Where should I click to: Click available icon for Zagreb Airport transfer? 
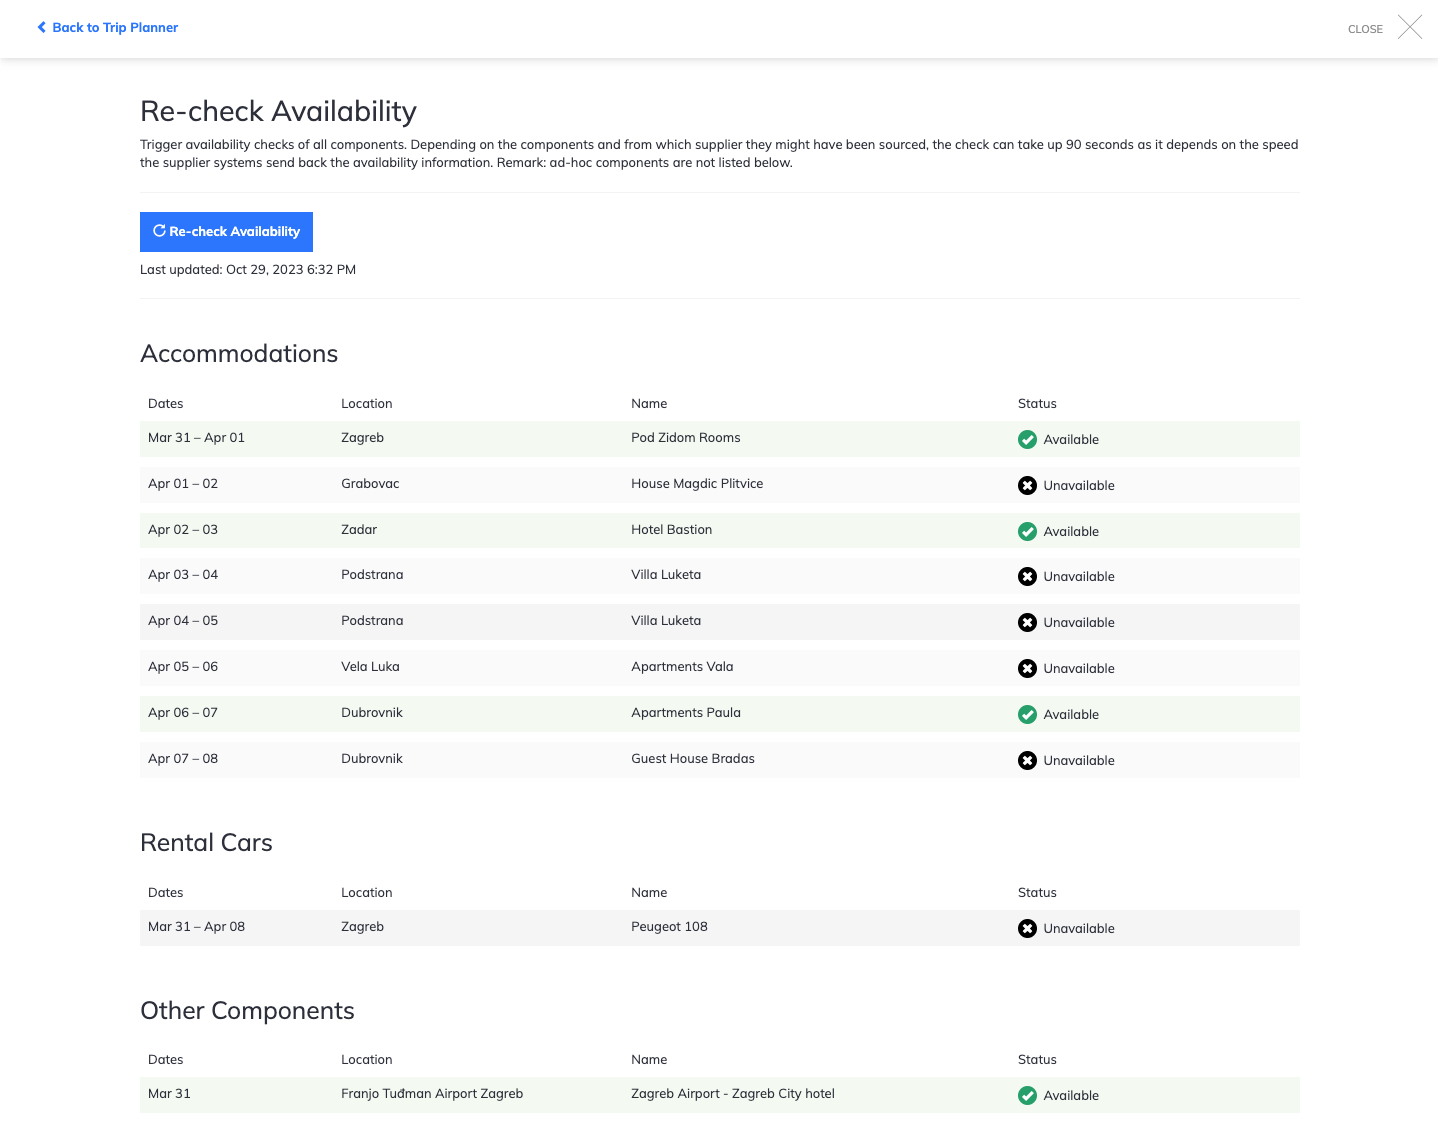tap(1027, 1095)
